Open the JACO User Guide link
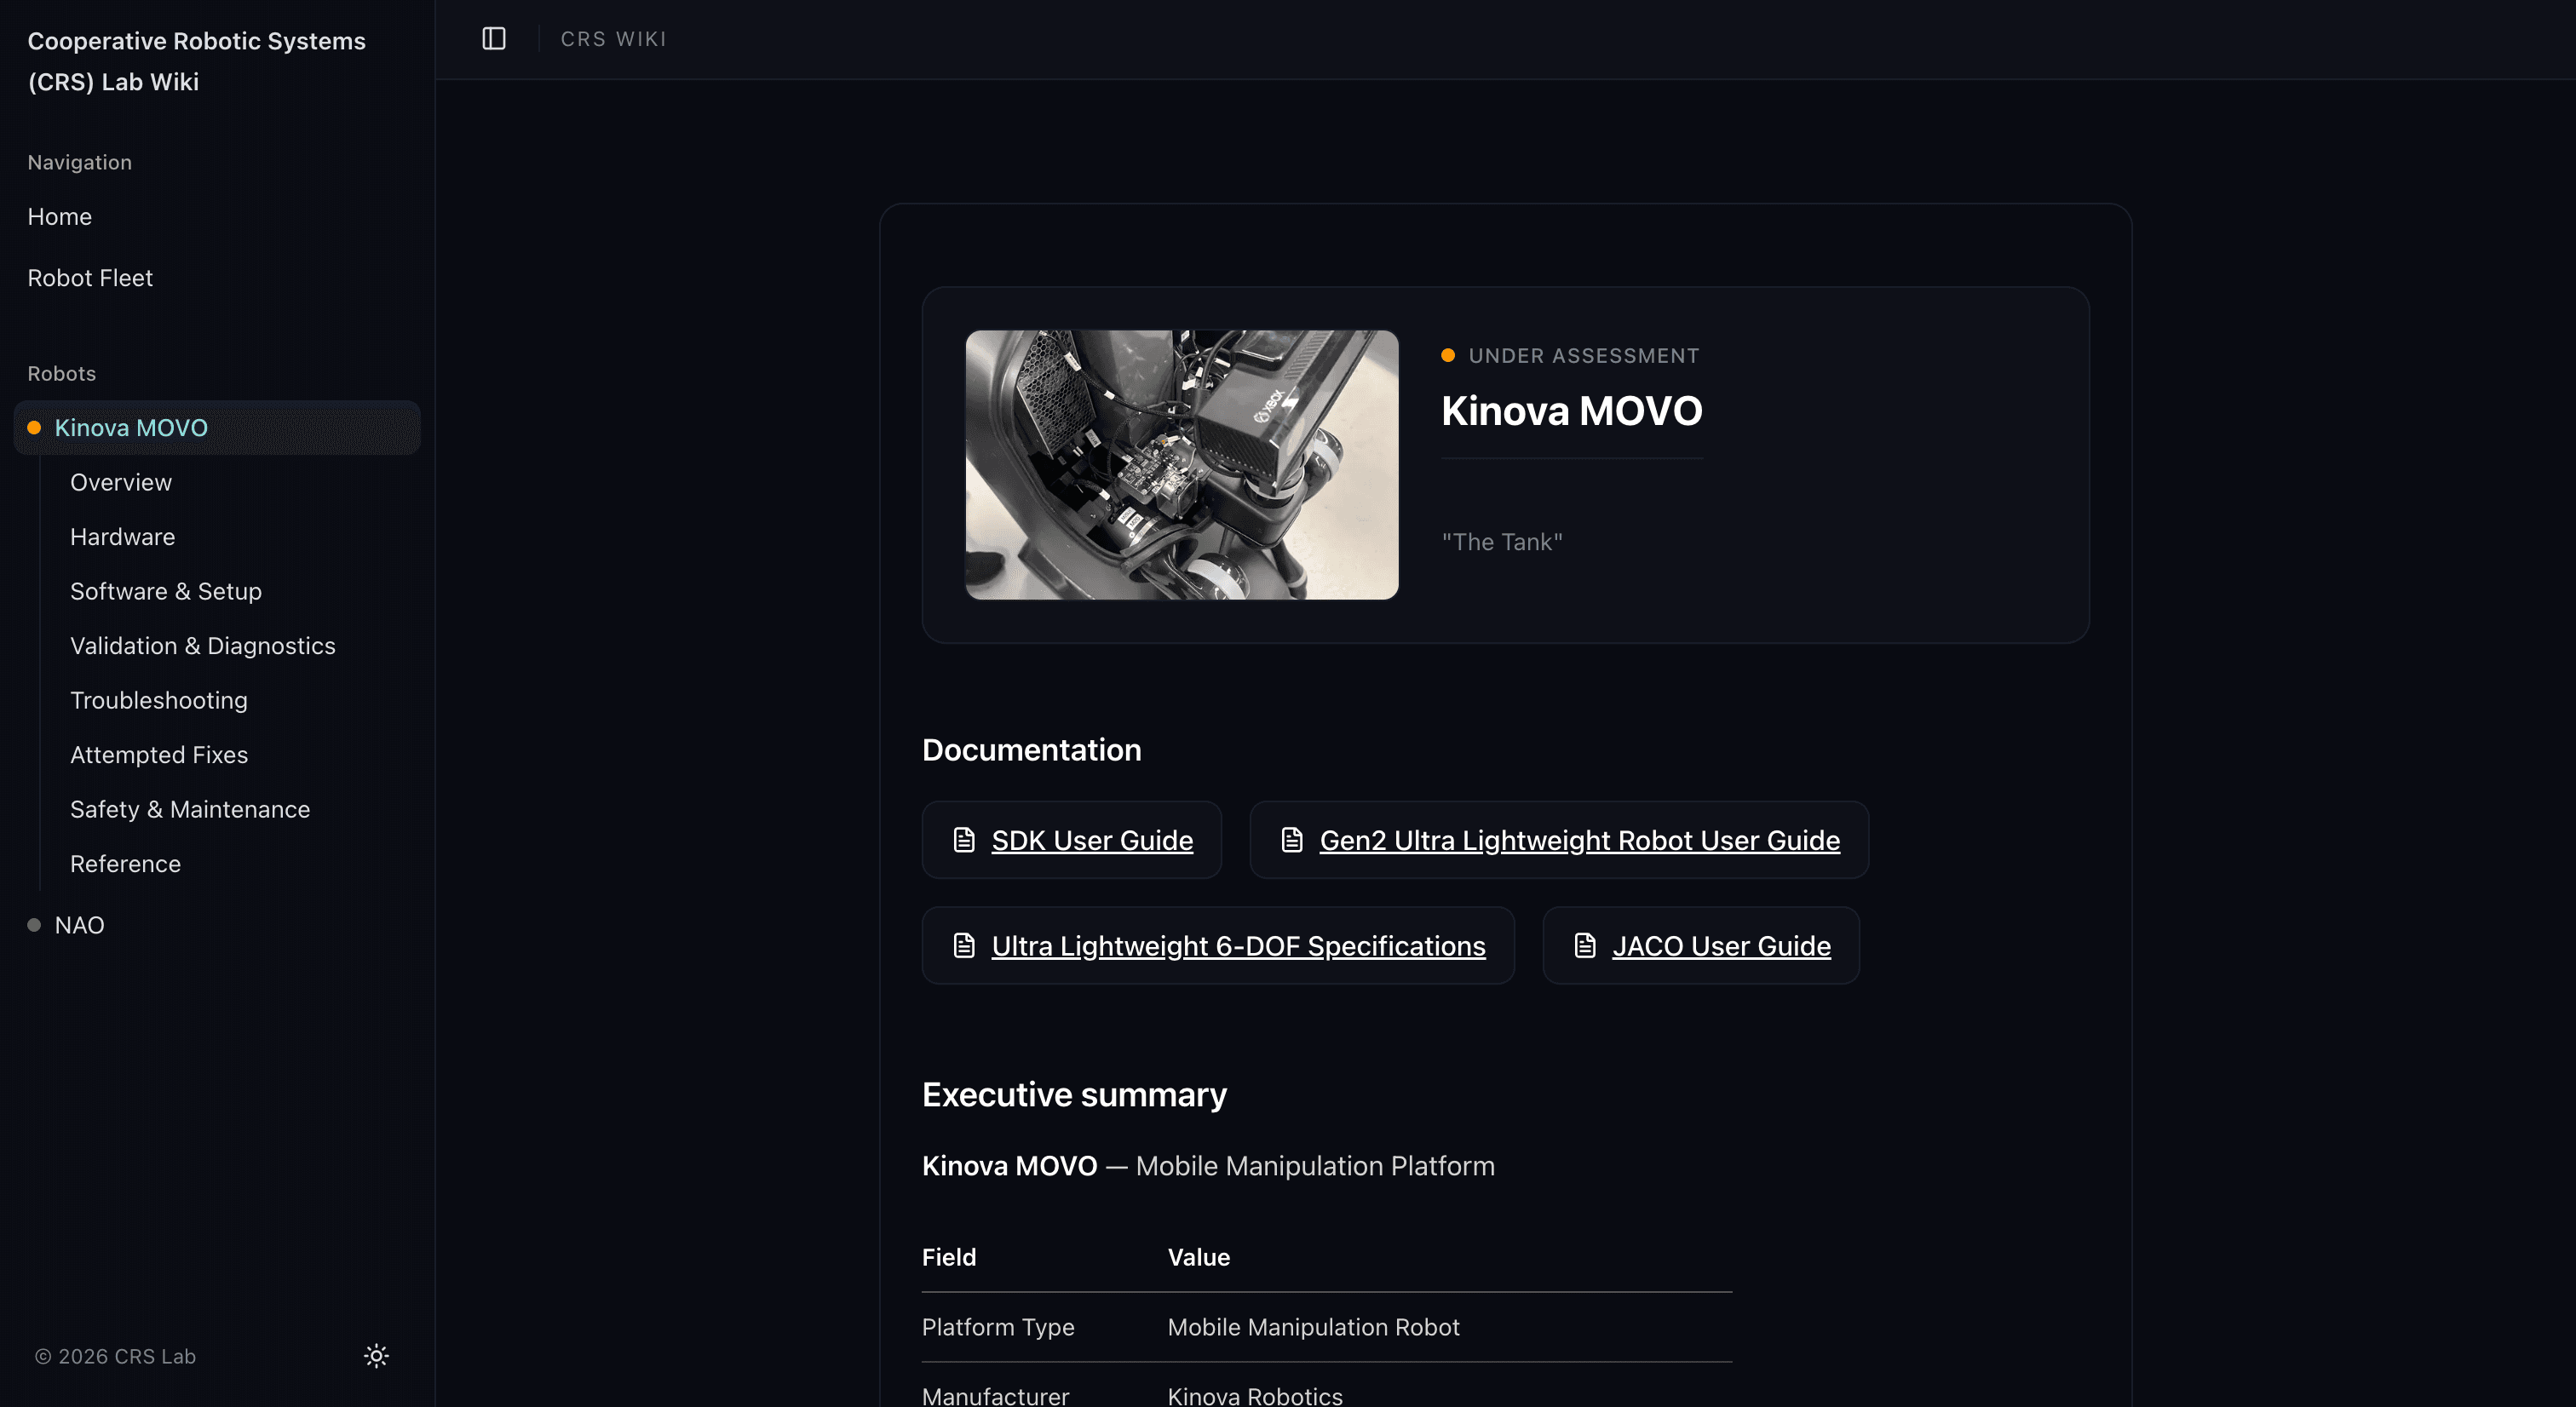Screen dimensions: 2576x1407 pos(1721,946)
